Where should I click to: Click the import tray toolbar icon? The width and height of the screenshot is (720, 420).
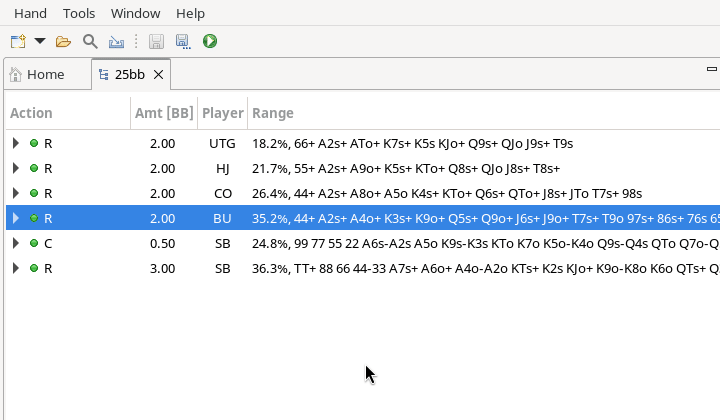116,41
